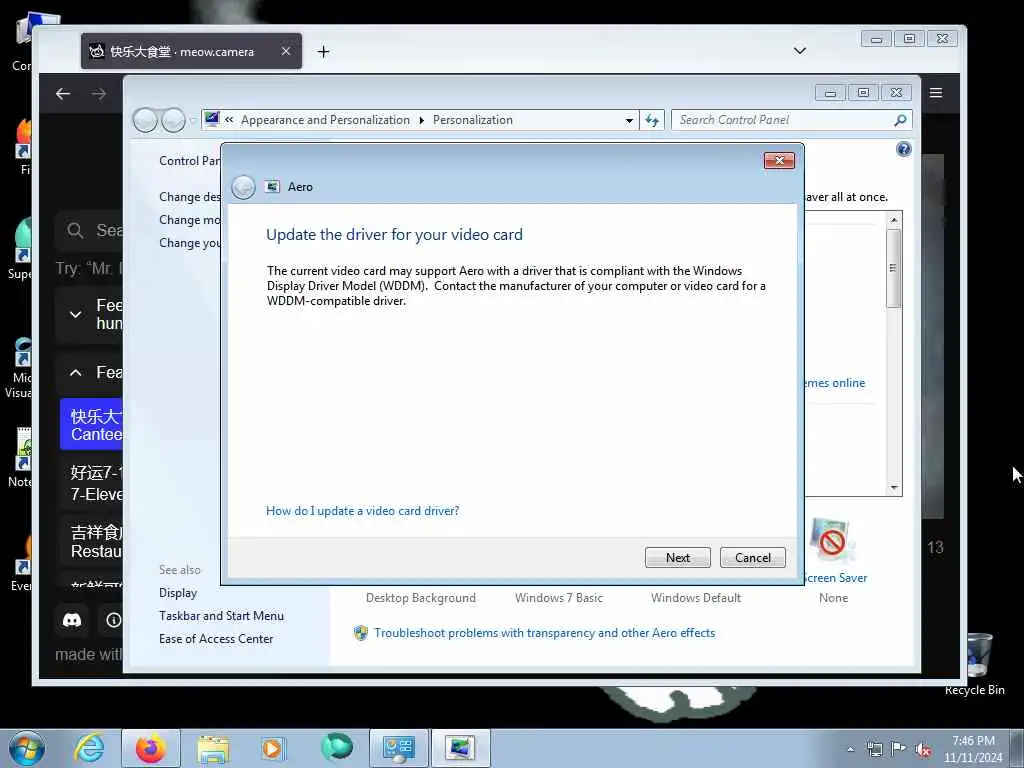Click the browser forward arrow
Image resolution: width=1024 pixels, height=768 pixels.
click(99, 94)
